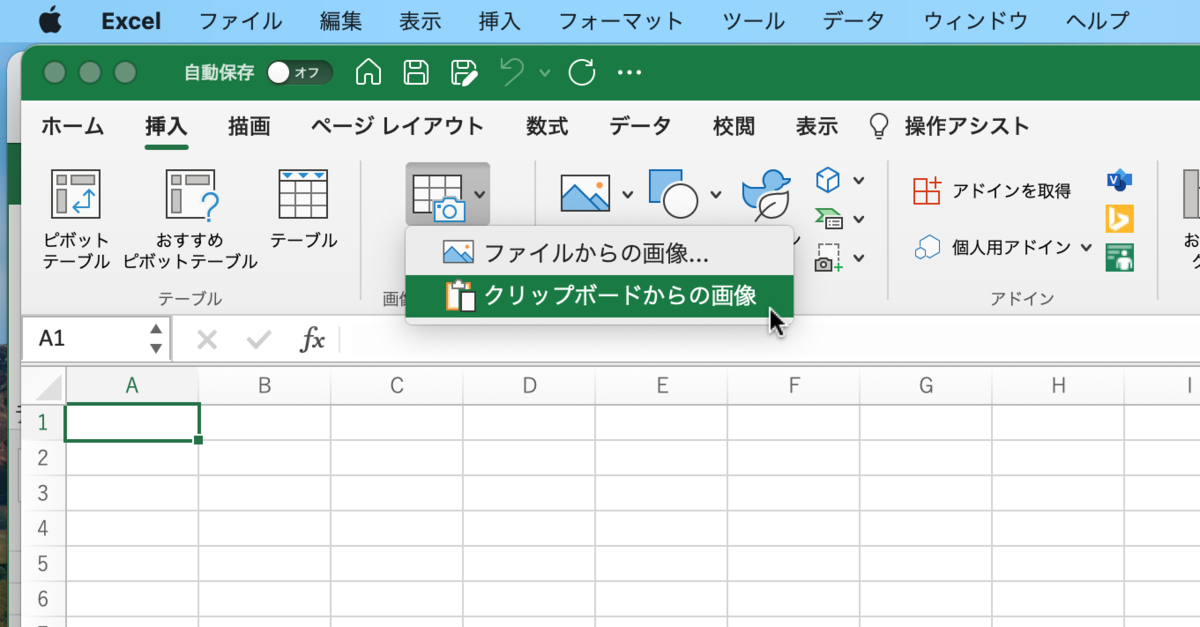1200x627 pixels.
Task: Click おすすめピボットテーブル button
Action: coord(191,218)
